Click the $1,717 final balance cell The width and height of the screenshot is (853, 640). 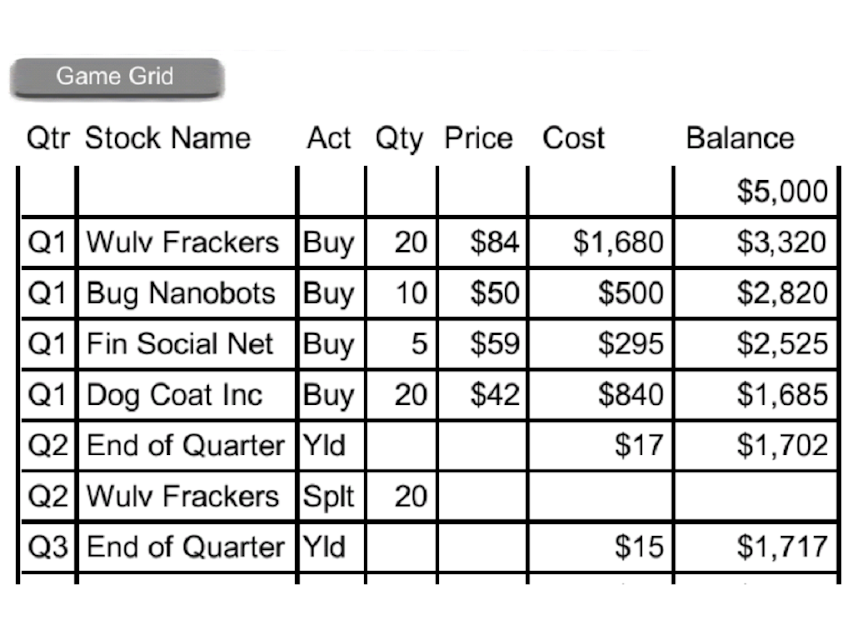coord(755,547)
